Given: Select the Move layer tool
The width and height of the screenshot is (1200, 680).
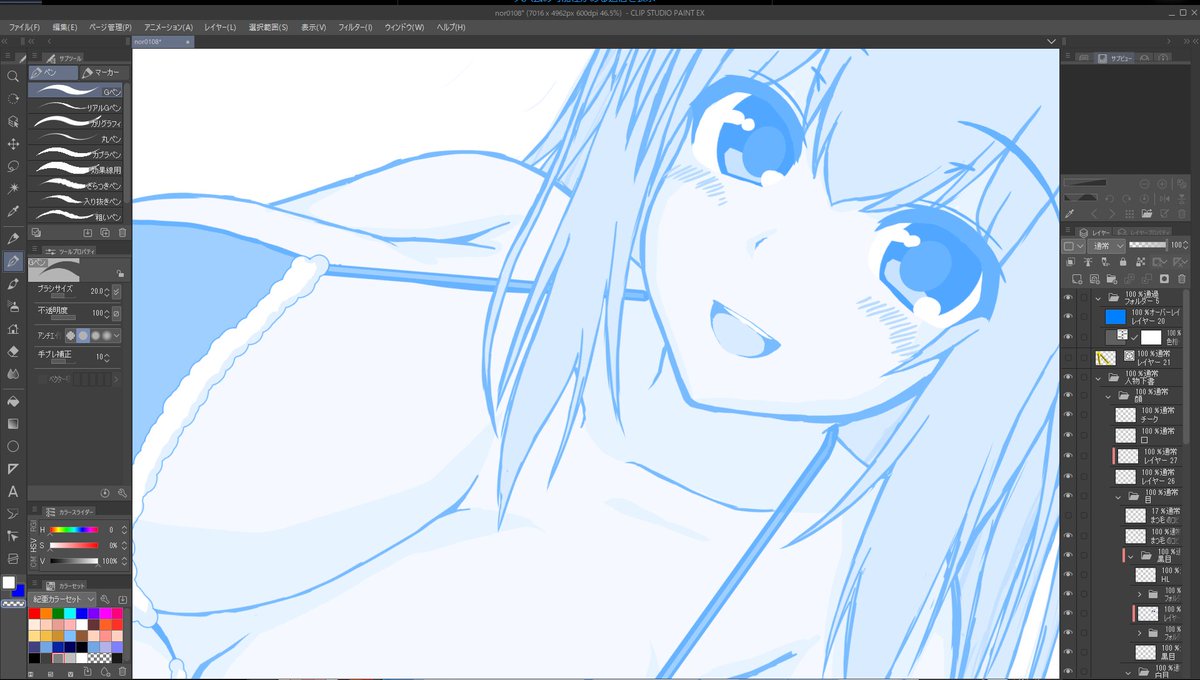Looking at the screenshot, I should (x=13, y=143).
